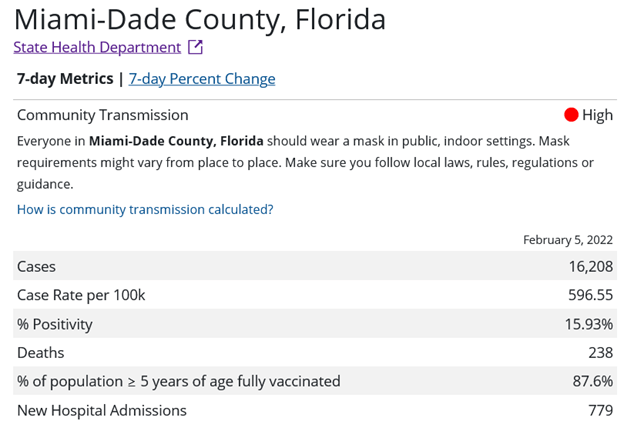Screen dimensions: 624x421
Task: Switch to the 7-day Percent Change view
Action: [x=202, y=79]
